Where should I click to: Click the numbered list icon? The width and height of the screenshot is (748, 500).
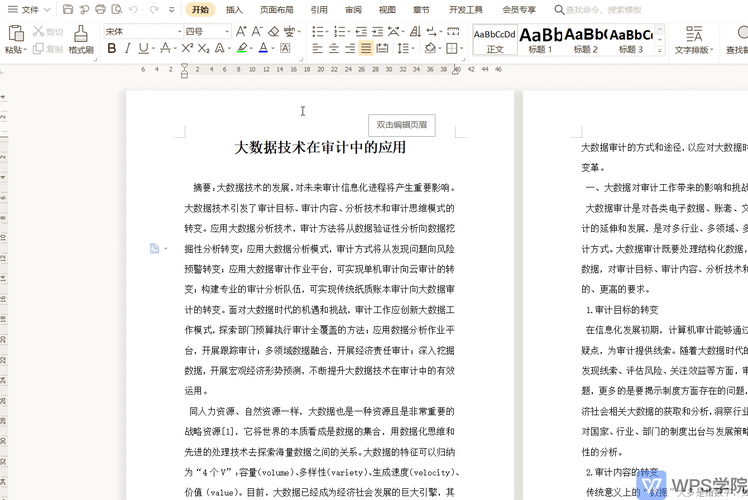[x=339, y=31]
